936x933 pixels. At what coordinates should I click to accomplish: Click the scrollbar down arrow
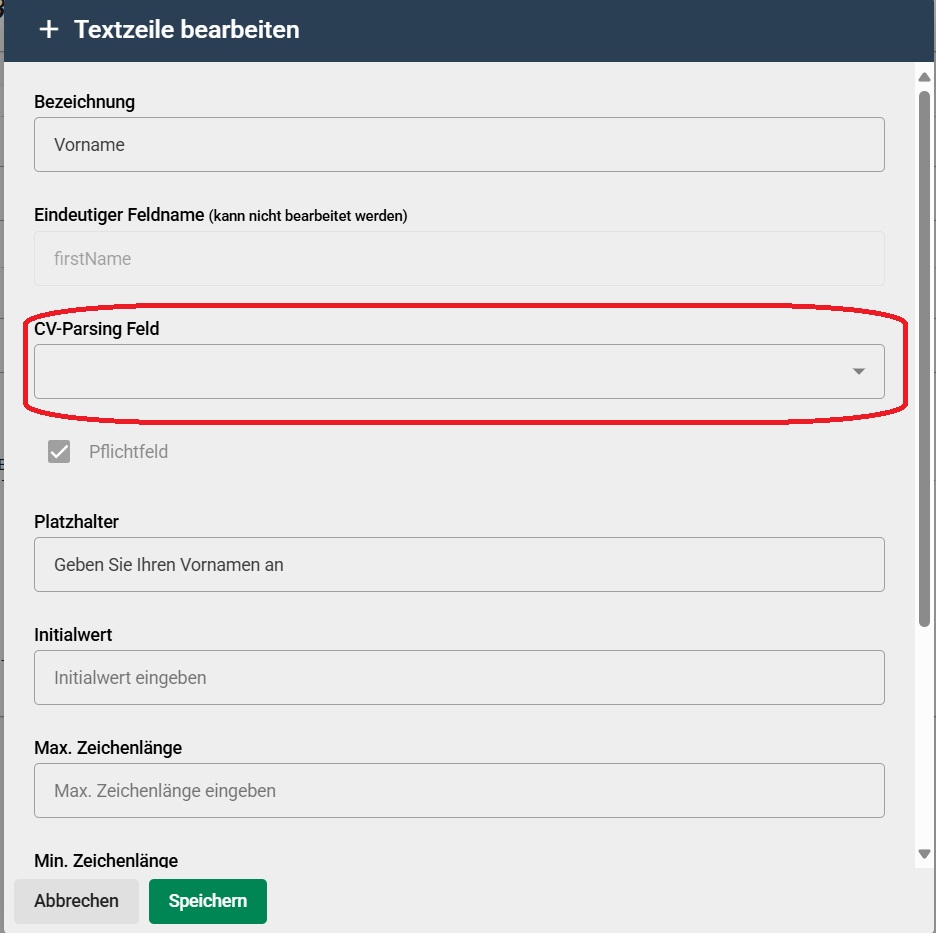pyautogui.click(x=924, y=854)
